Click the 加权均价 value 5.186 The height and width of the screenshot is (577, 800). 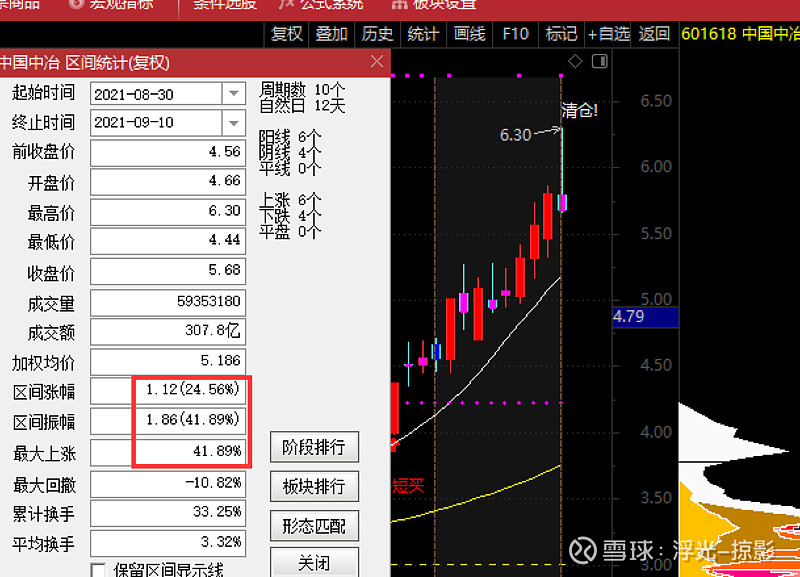[x=168, y=361]
